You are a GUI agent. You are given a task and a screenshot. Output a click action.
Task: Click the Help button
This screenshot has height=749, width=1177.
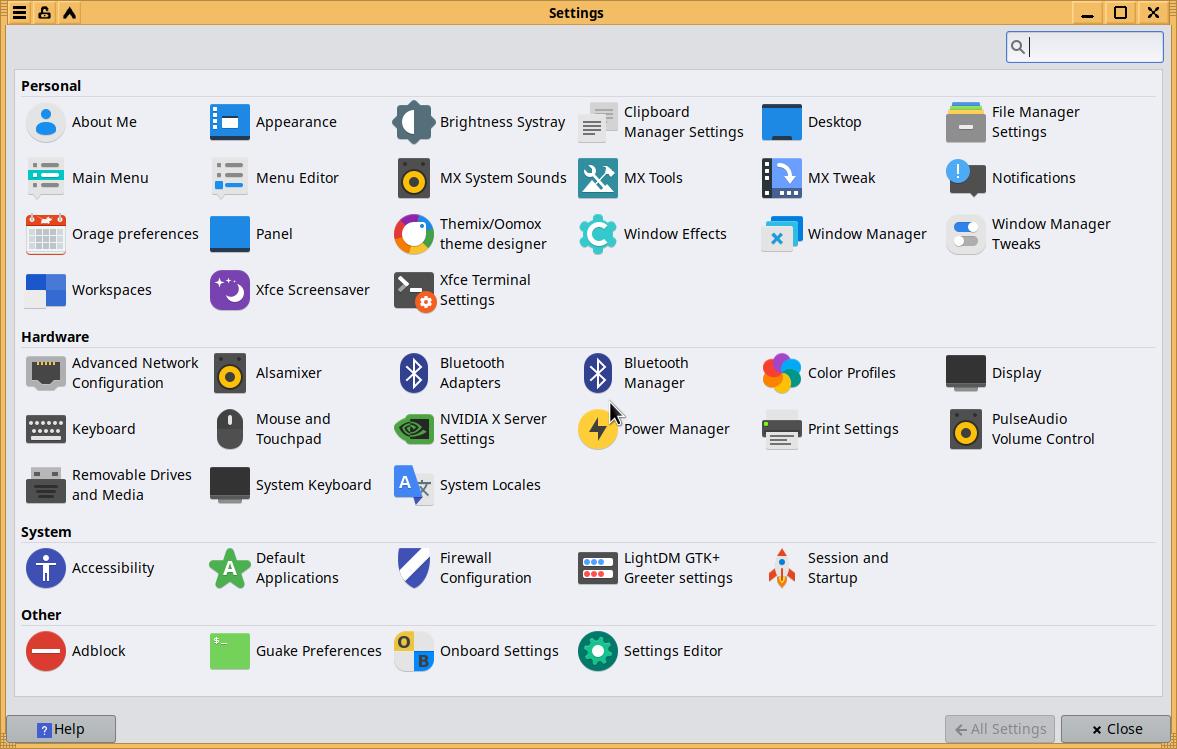[61, 729]
